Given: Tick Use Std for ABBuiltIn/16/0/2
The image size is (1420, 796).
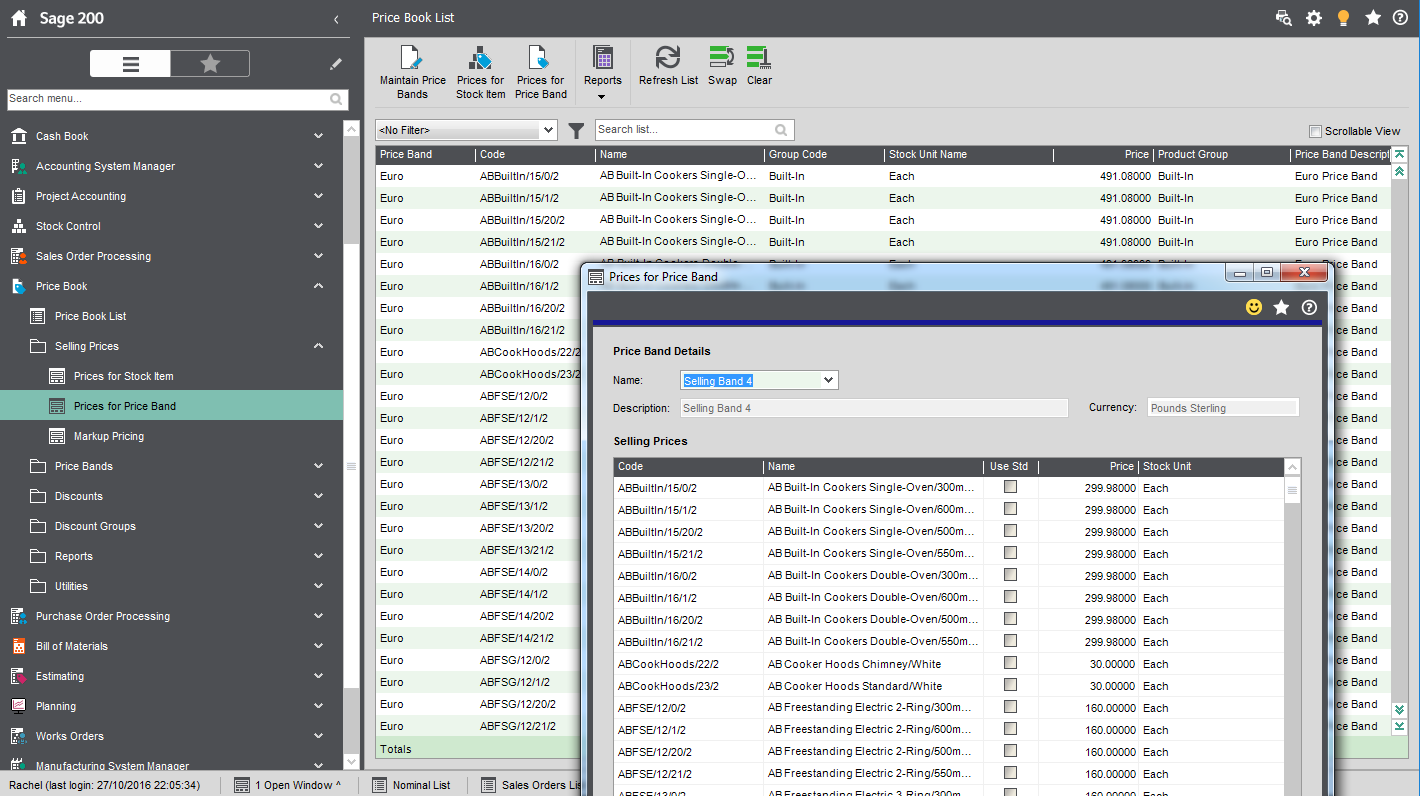Looking at the screenshot, I should pyautogui.click(x=1010, y=575).
